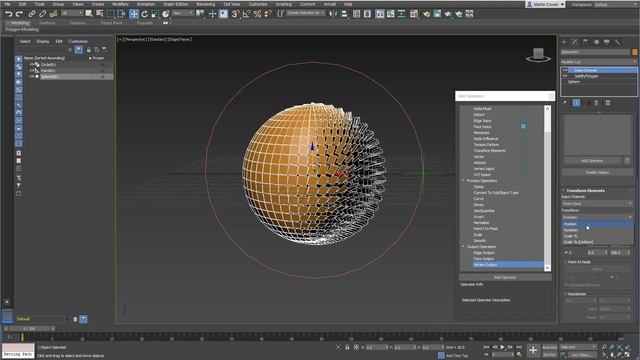Click the Modeling ribbon tab
Viewport: 640px width, 360px height.
[x=20, y=23]
